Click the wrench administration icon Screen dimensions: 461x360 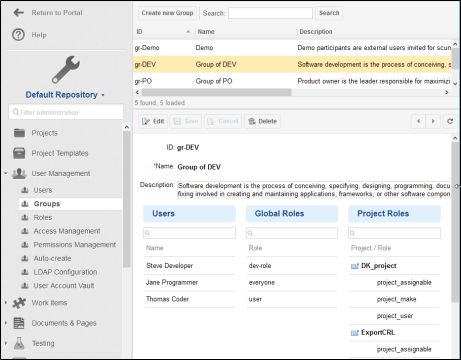[66, 69]
